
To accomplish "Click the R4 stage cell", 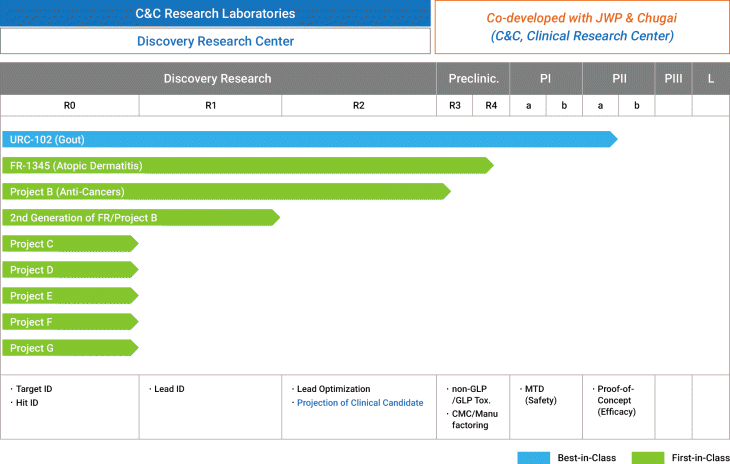I will tap(491, 106).
